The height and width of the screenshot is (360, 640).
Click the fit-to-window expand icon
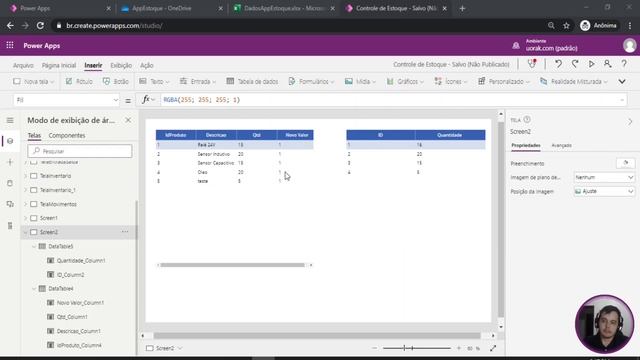click(x=493, y=348)
